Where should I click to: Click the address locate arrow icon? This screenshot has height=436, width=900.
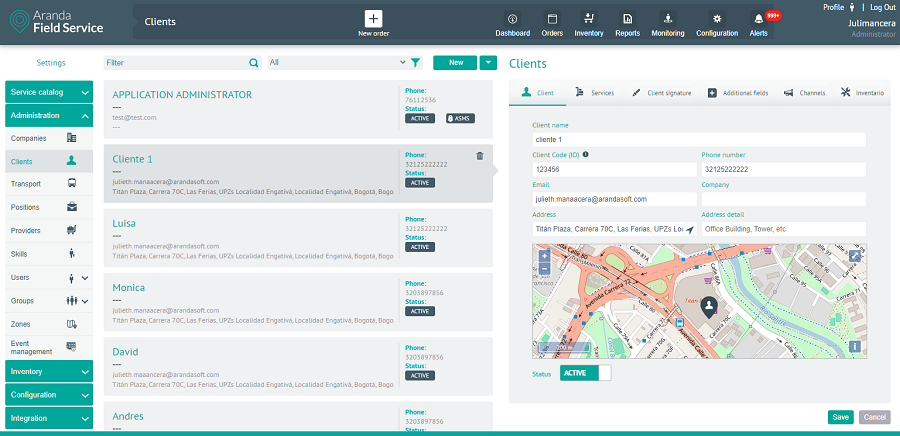pyautogui.click(x=690, y=229)
